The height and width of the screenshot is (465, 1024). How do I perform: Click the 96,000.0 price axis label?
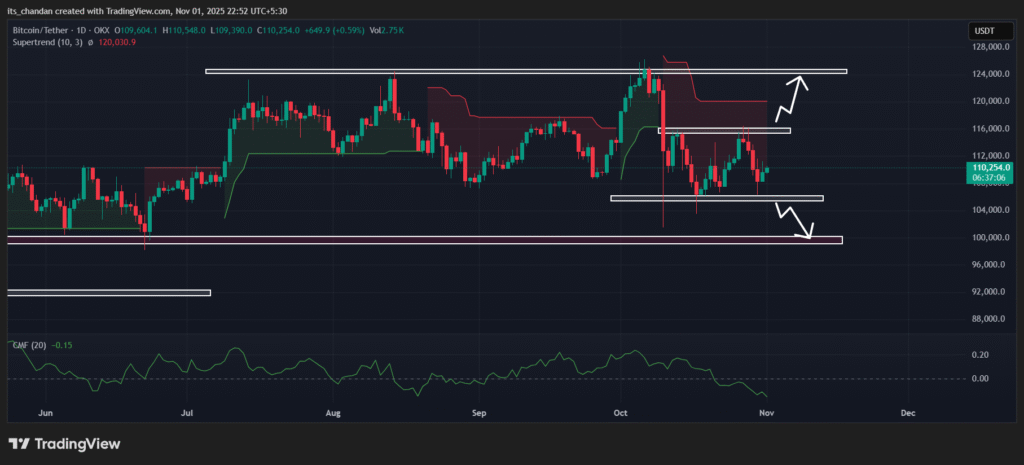point(987,265)
